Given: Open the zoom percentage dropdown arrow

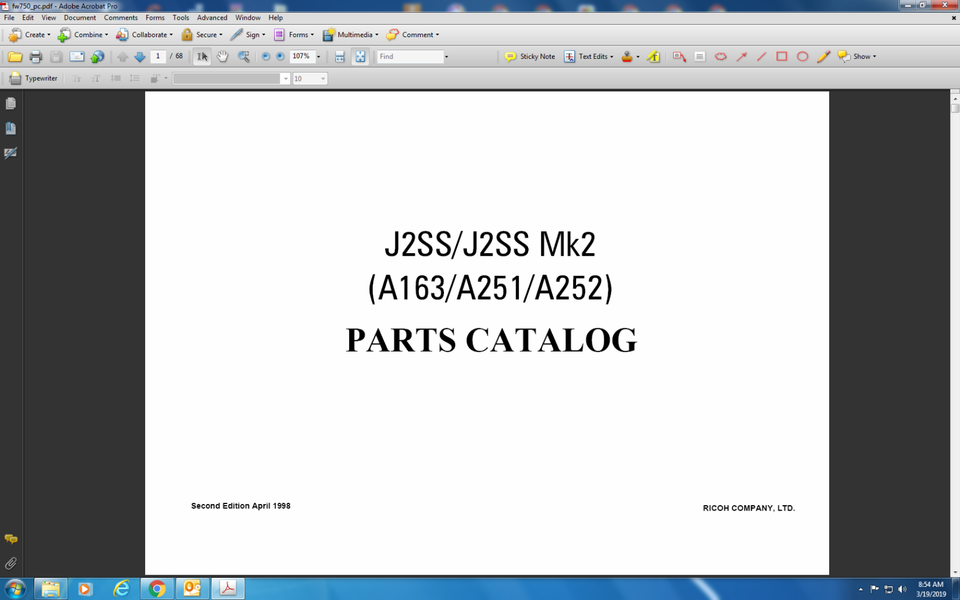Looking at the screenshot, I should point(318,57).
